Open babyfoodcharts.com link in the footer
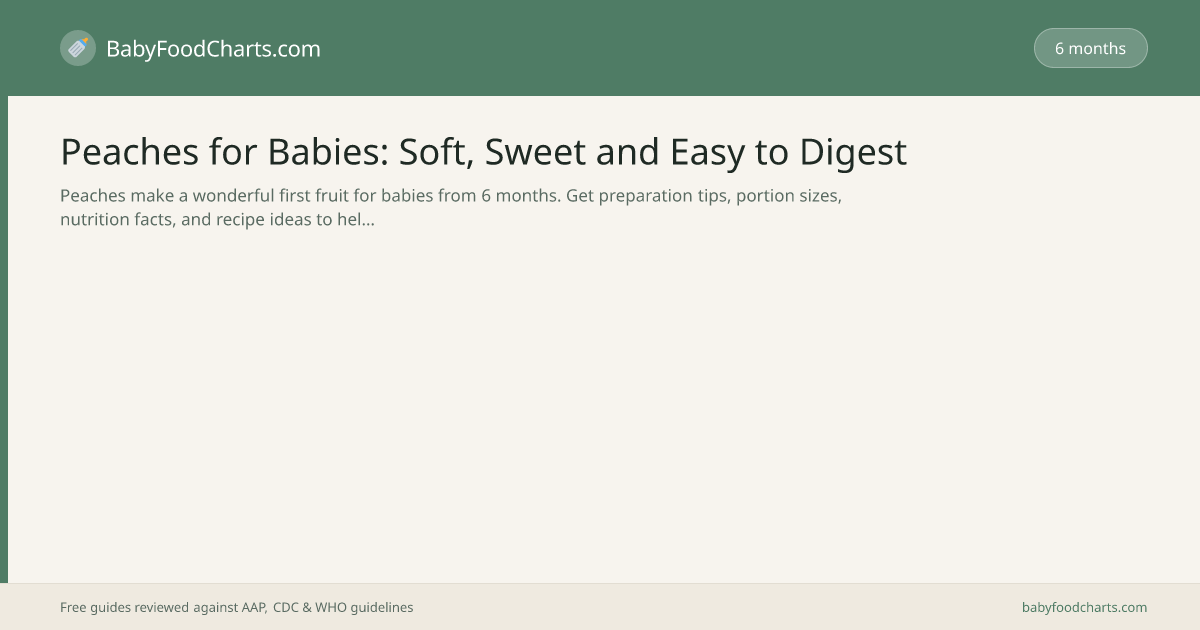The image size is (1200, 630). (1084, 607)
